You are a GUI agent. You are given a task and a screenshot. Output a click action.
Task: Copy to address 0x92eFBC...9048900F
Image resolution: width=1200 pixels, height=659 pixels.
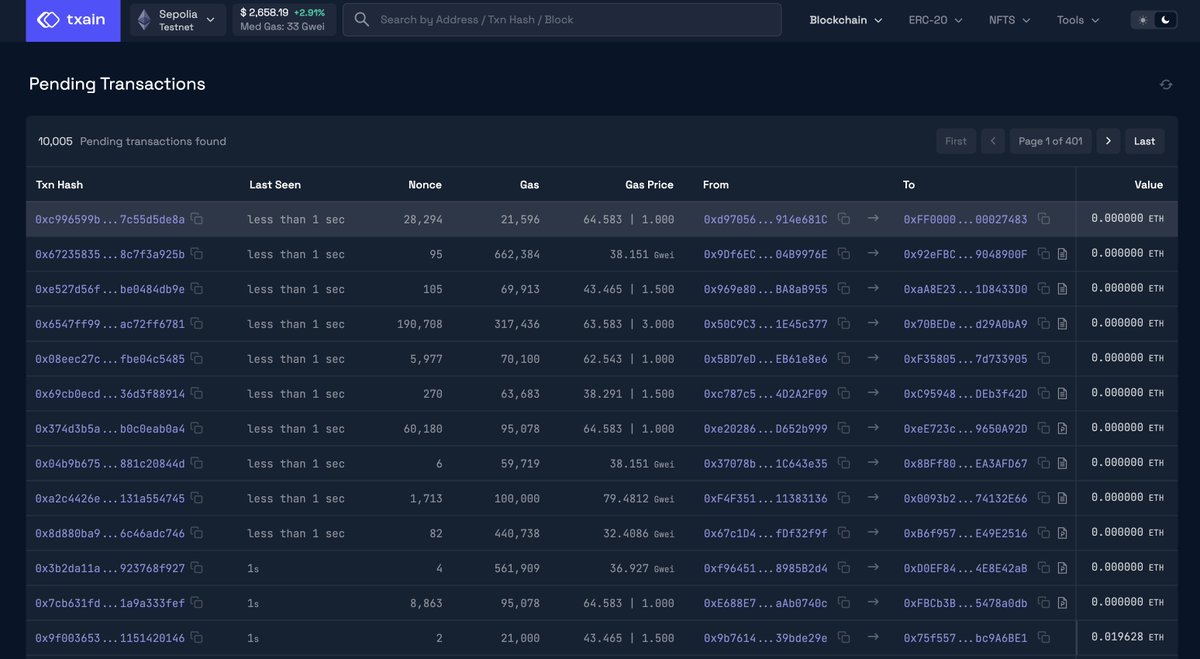1044,254
